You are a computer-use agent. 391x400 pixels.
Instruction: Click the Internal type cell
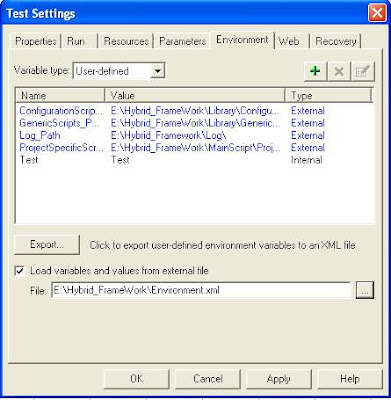pos(307,160)
